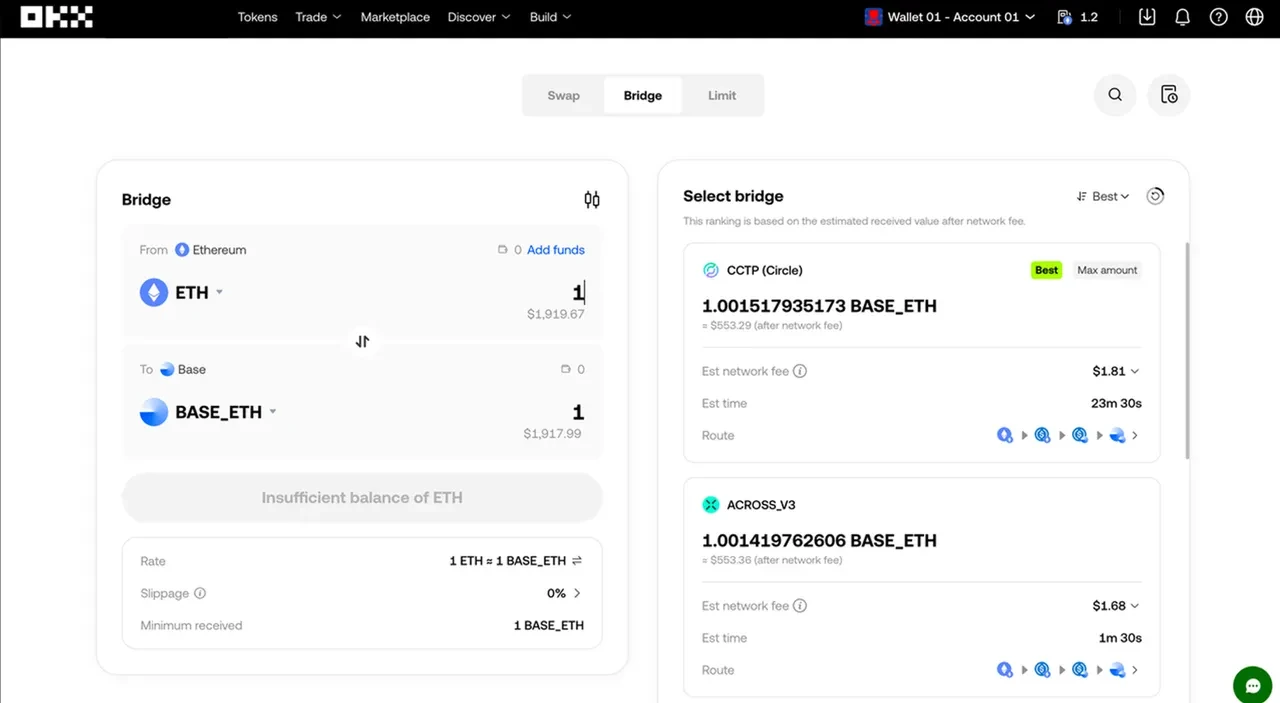The image size is (1280, 703).
Task: Click the ACROSS_V3 logo
Action: coord(711,505)
